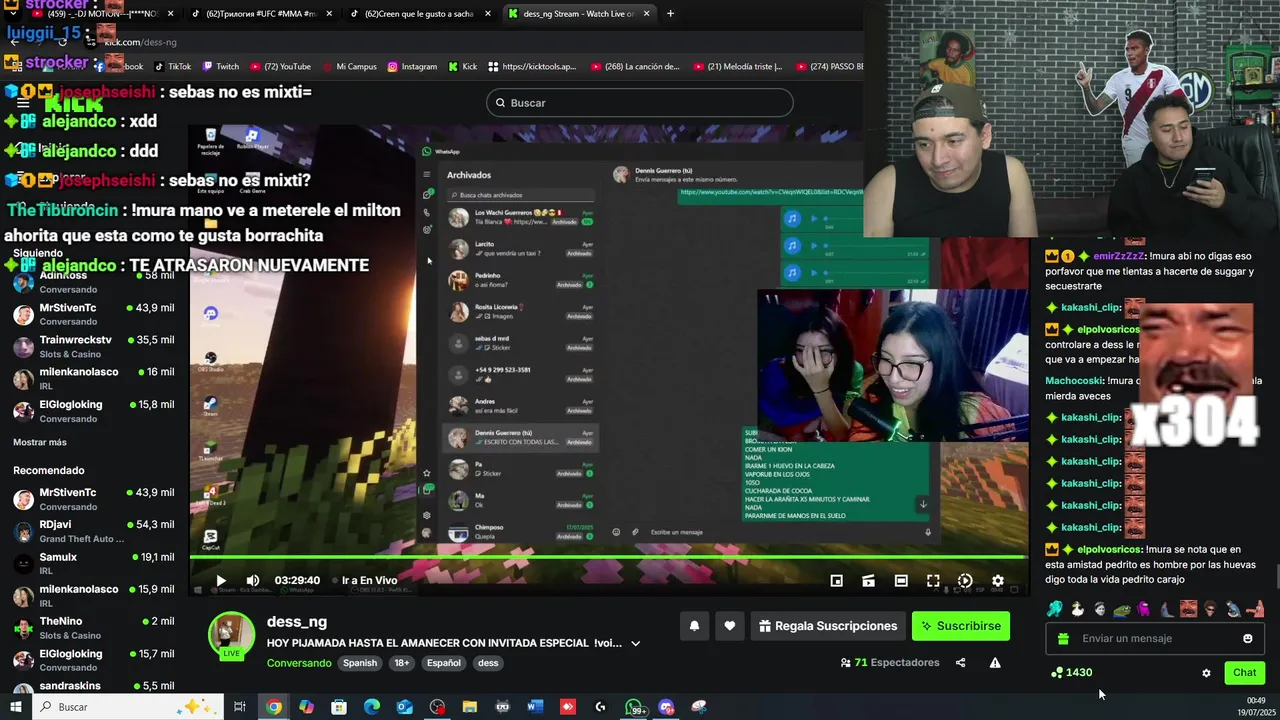Open player settings gear icon
Screen dimensions: 1280x720
coord(997,580)
